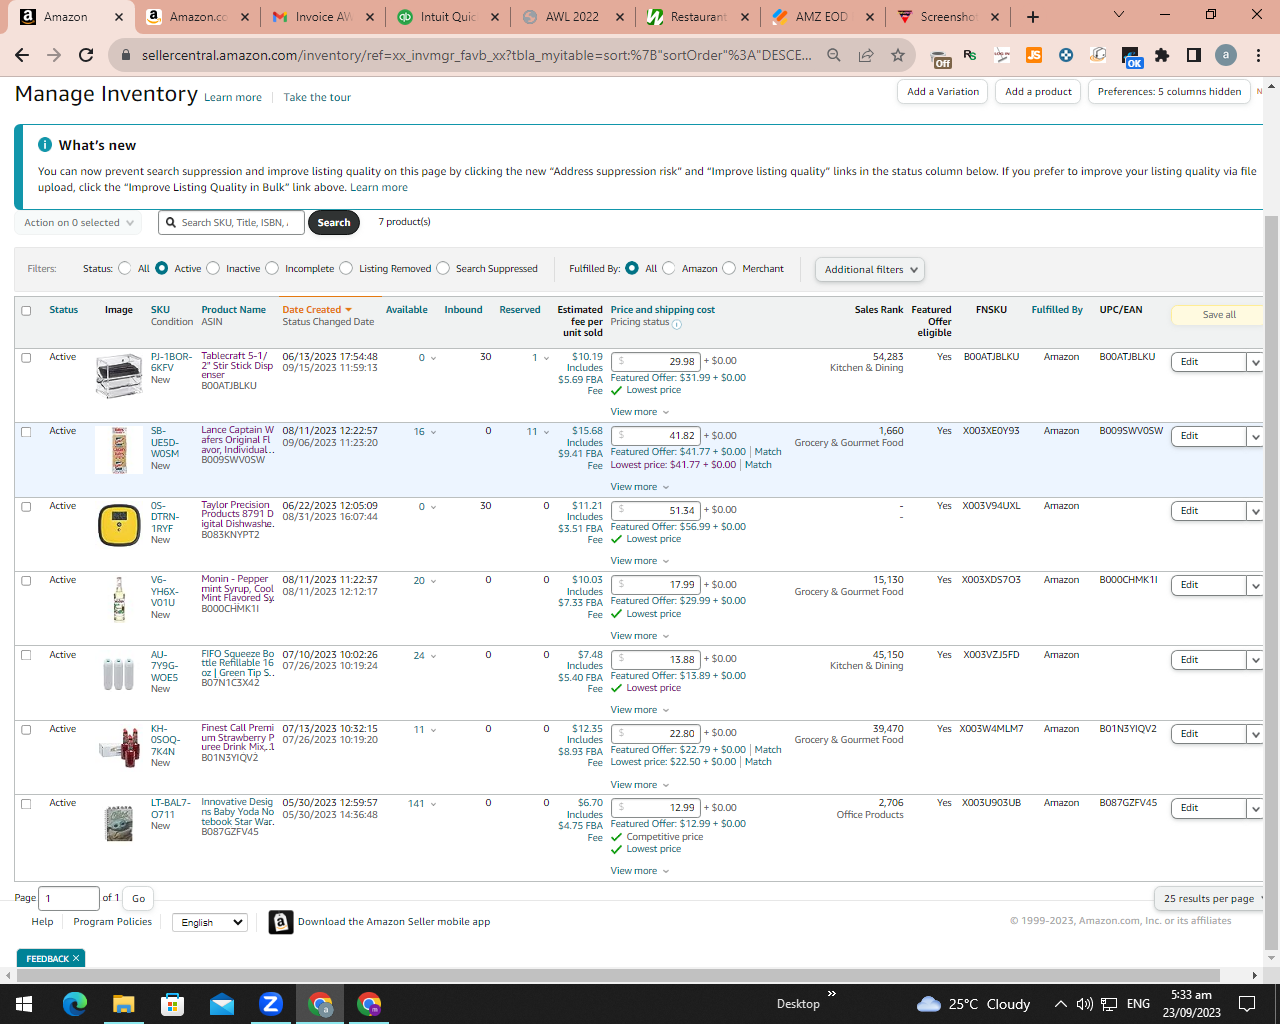Expand Available quantity chevron for Innovative Designs row
This screenshot has height=1024, width=1280.
click(x=432, y=804)
